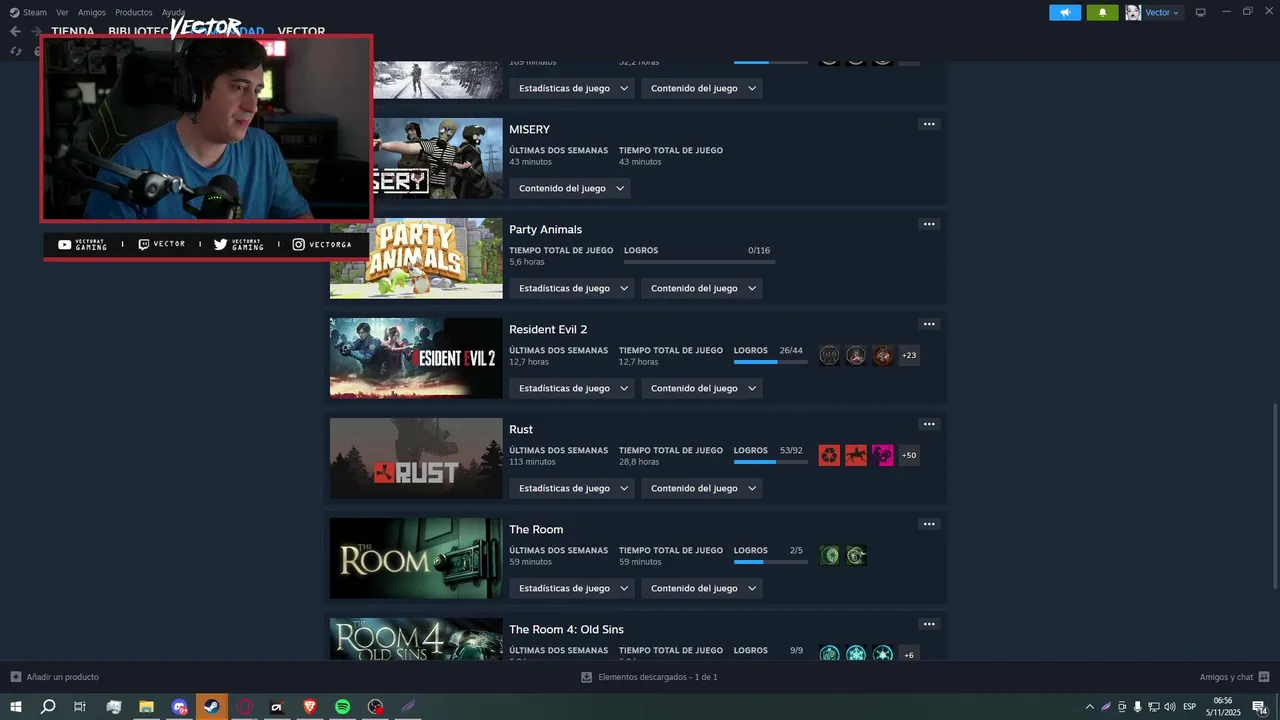Open the Windows Start menu
The image size is (1280, 720).
tap(15, 707)
